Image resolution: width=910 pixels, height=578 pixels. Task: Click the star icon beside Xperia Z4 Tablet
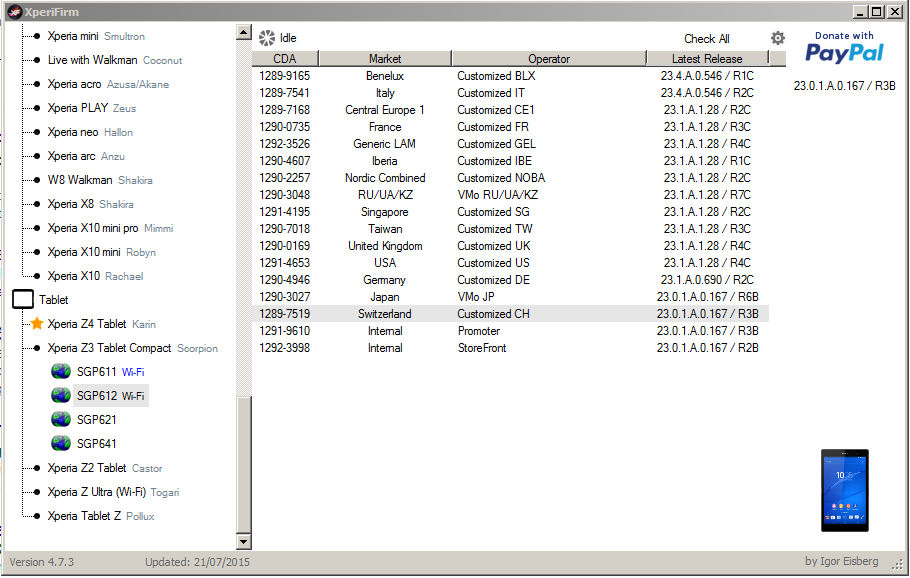[x=37, y=323]
